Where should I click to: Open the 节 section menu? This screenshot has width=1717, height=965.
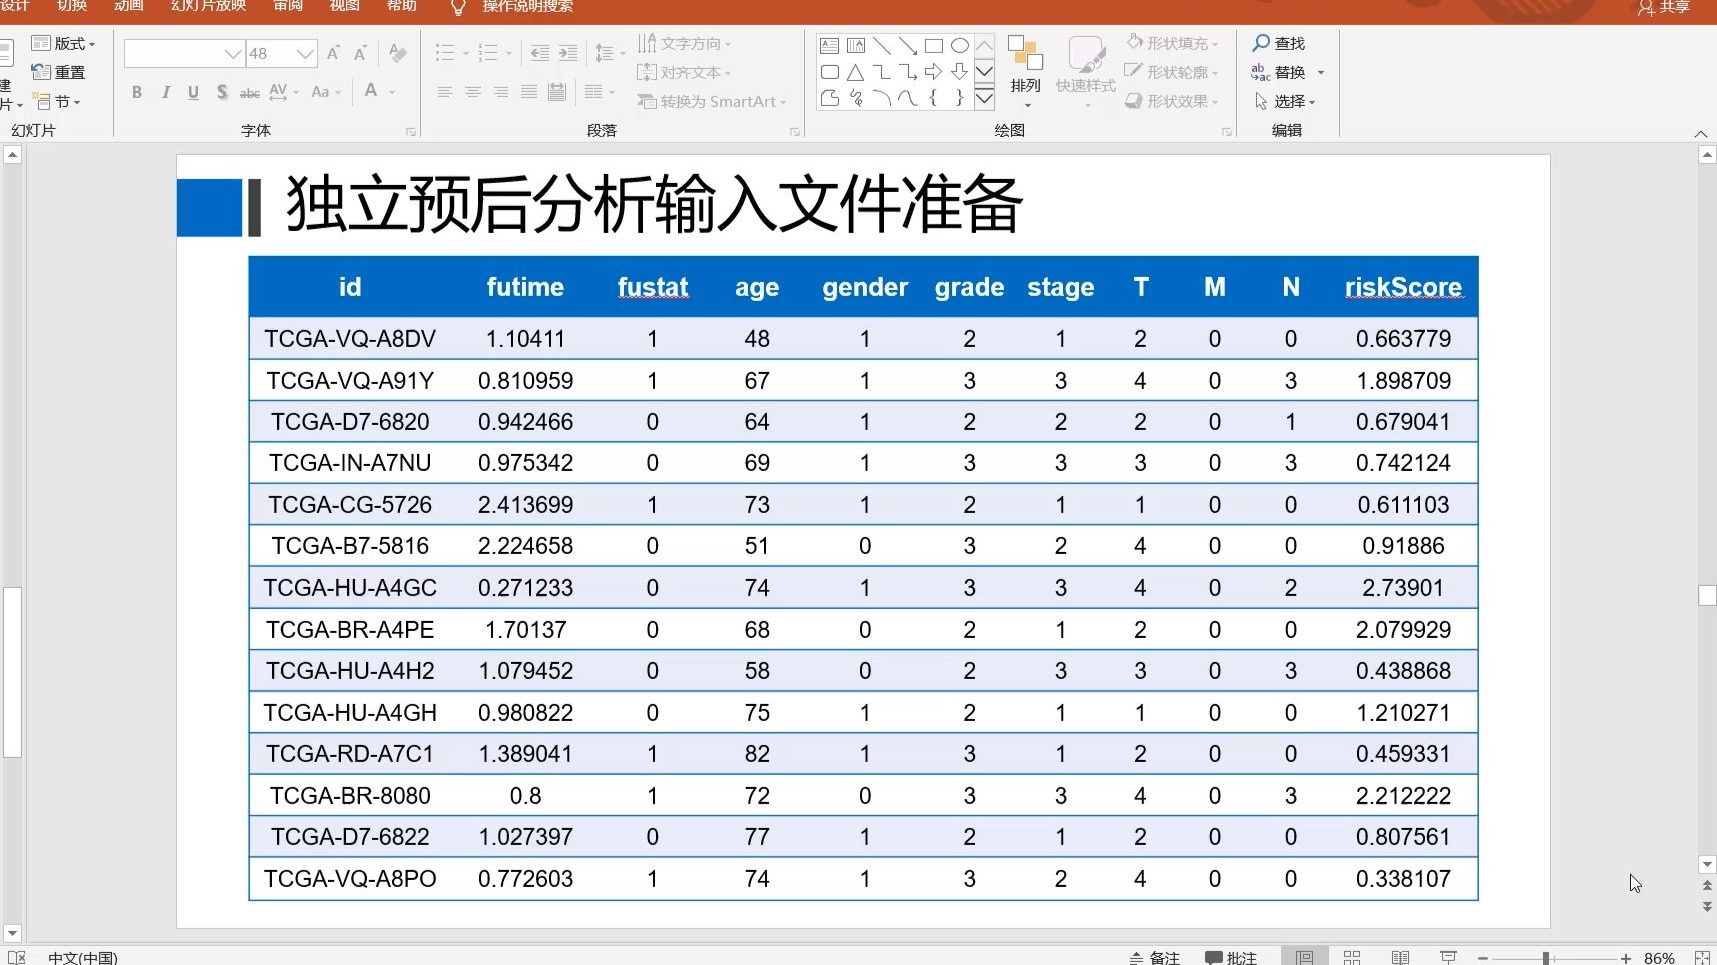[x=58, y=101]
